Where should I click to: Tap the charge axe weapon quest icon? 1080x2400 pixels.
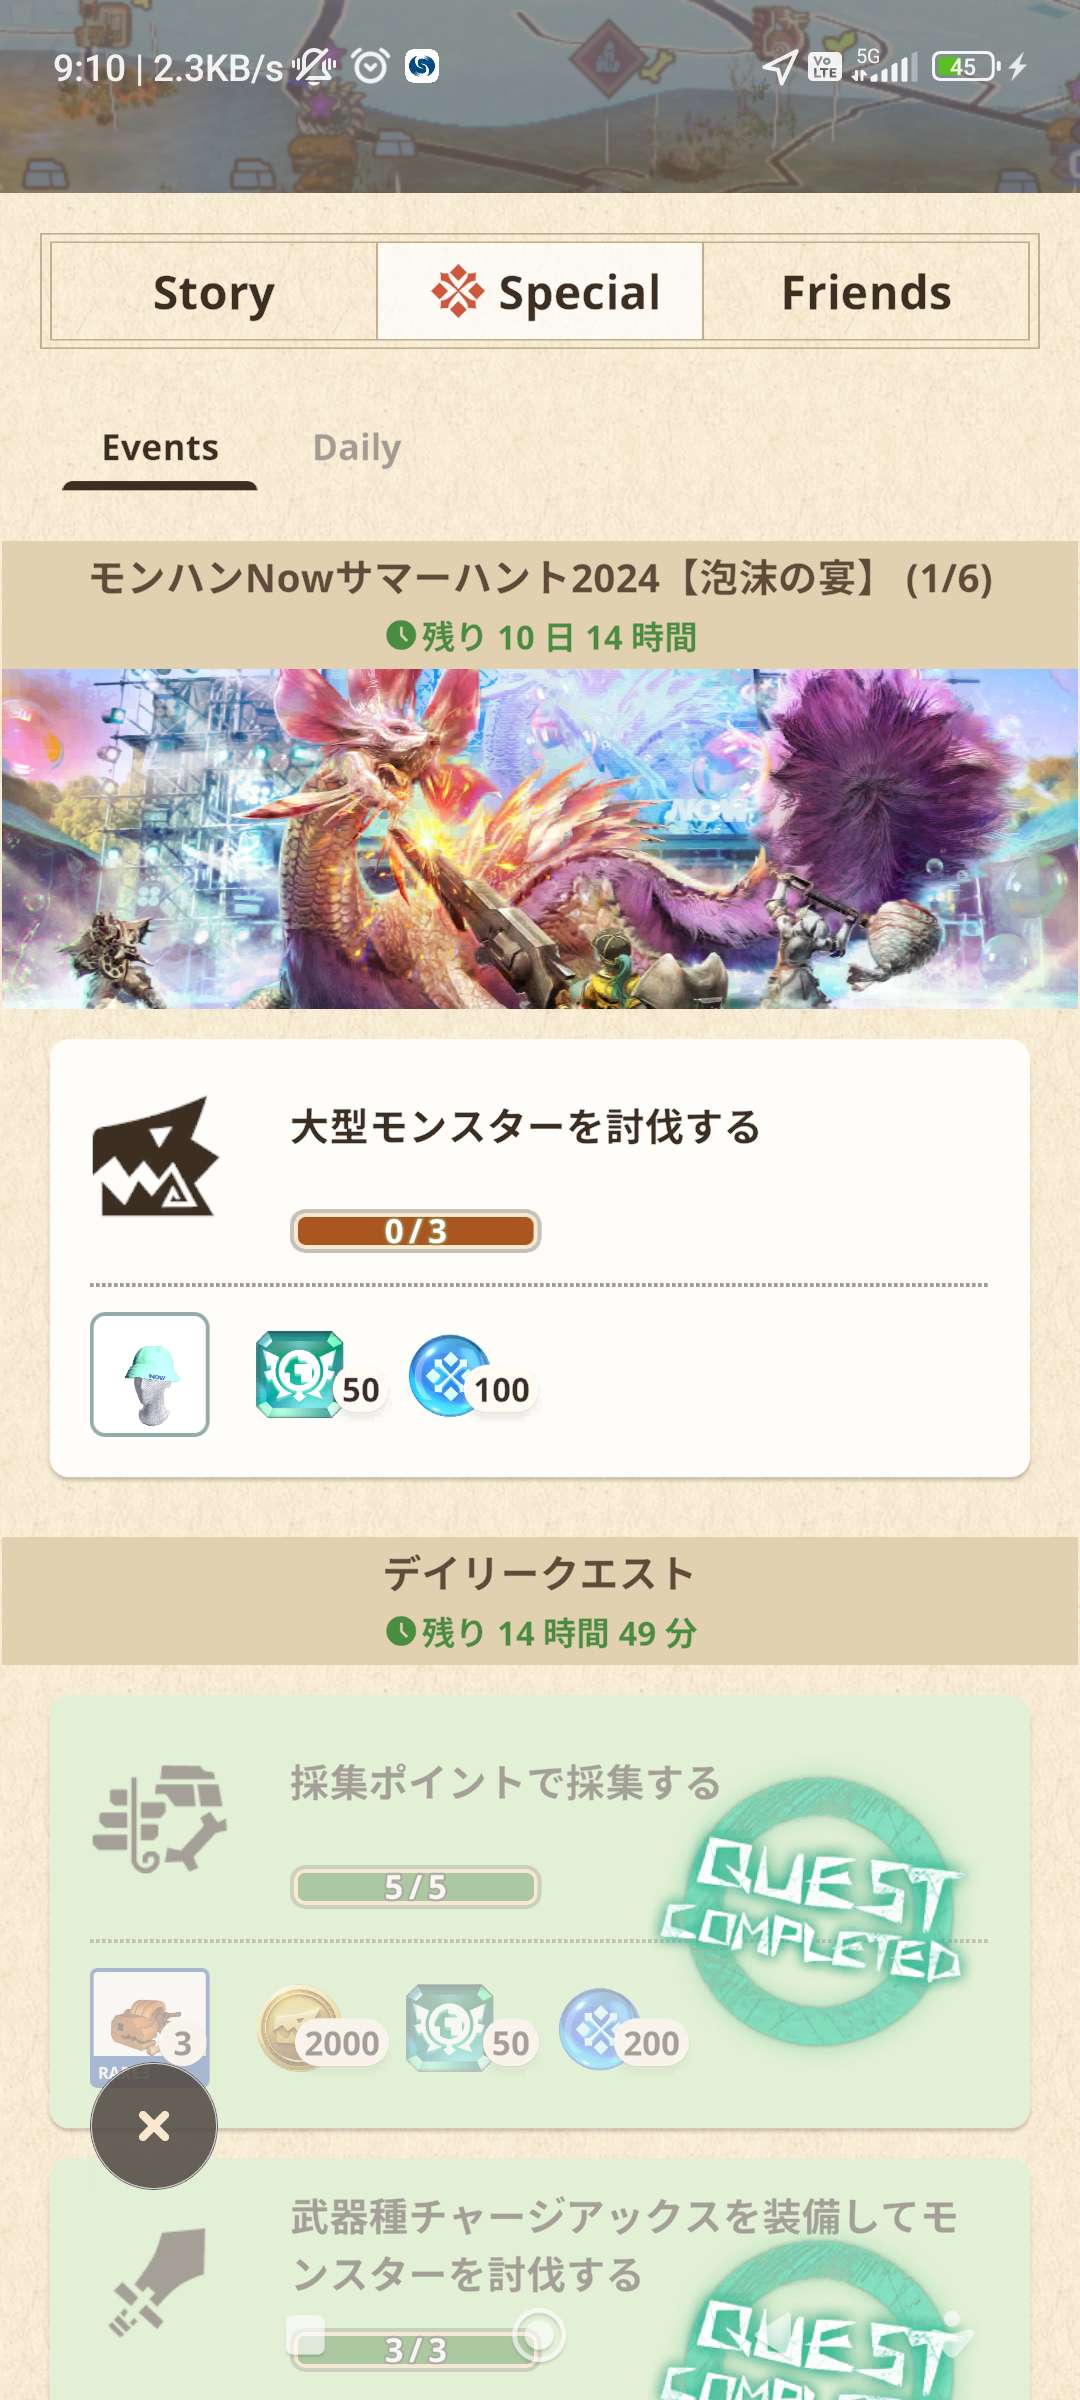pos(158,2282)
